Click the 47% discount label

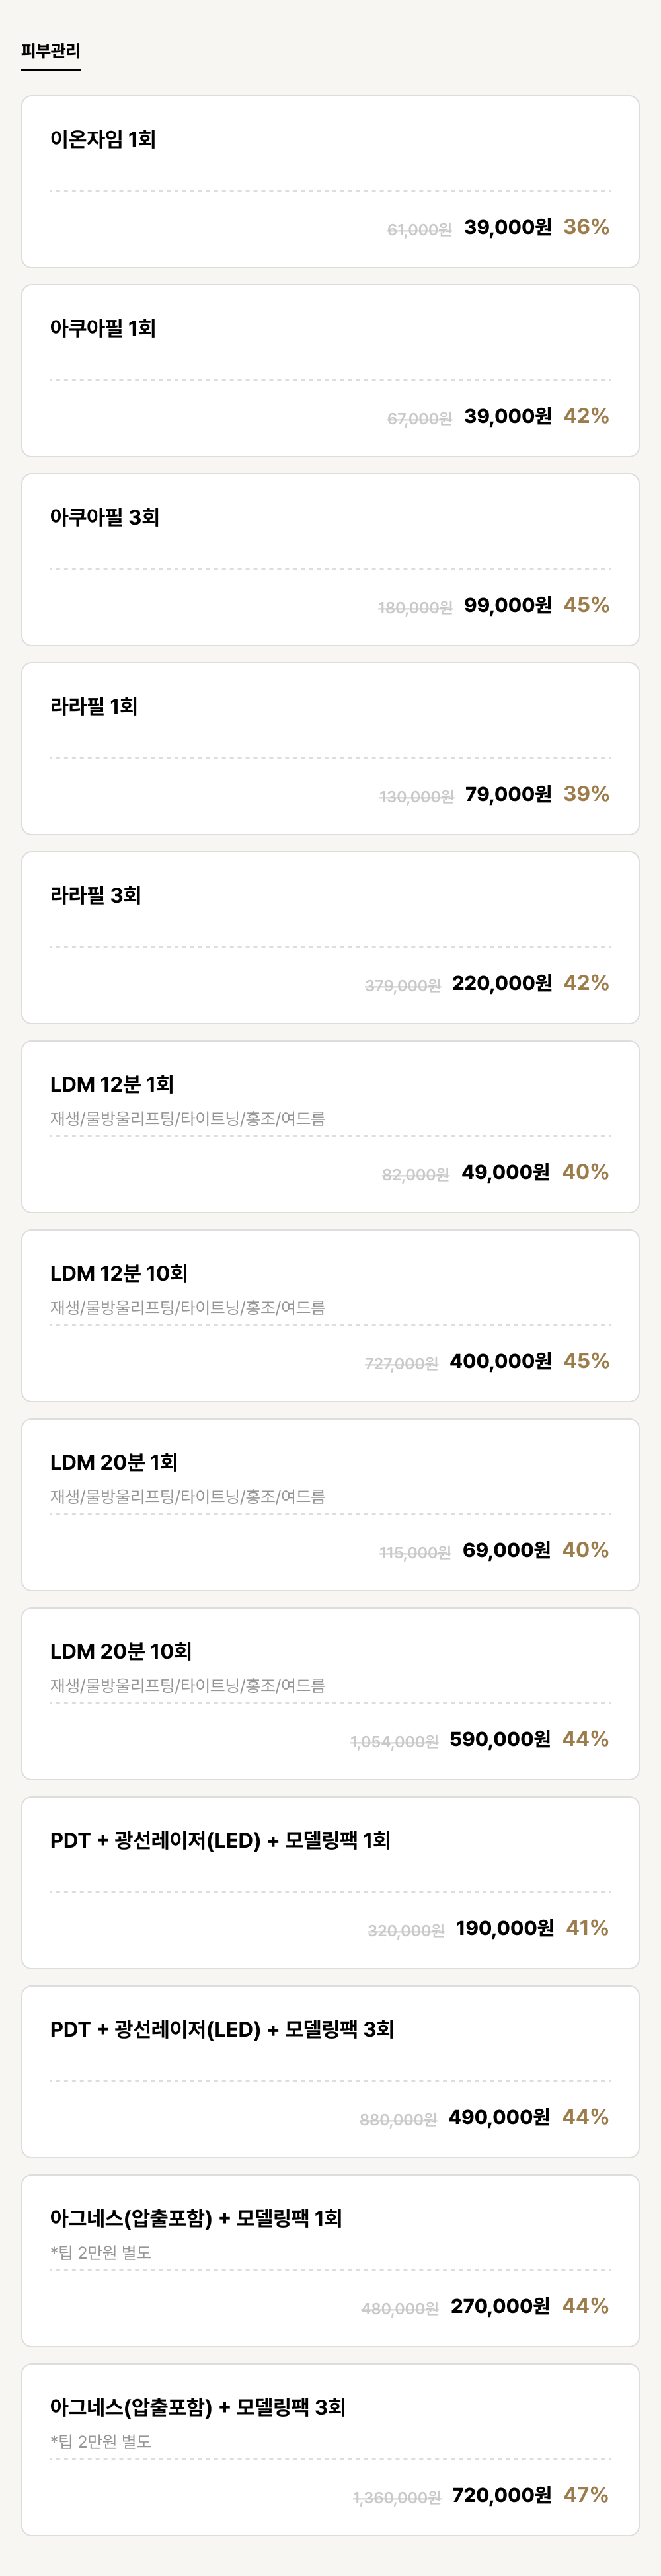586,2495
